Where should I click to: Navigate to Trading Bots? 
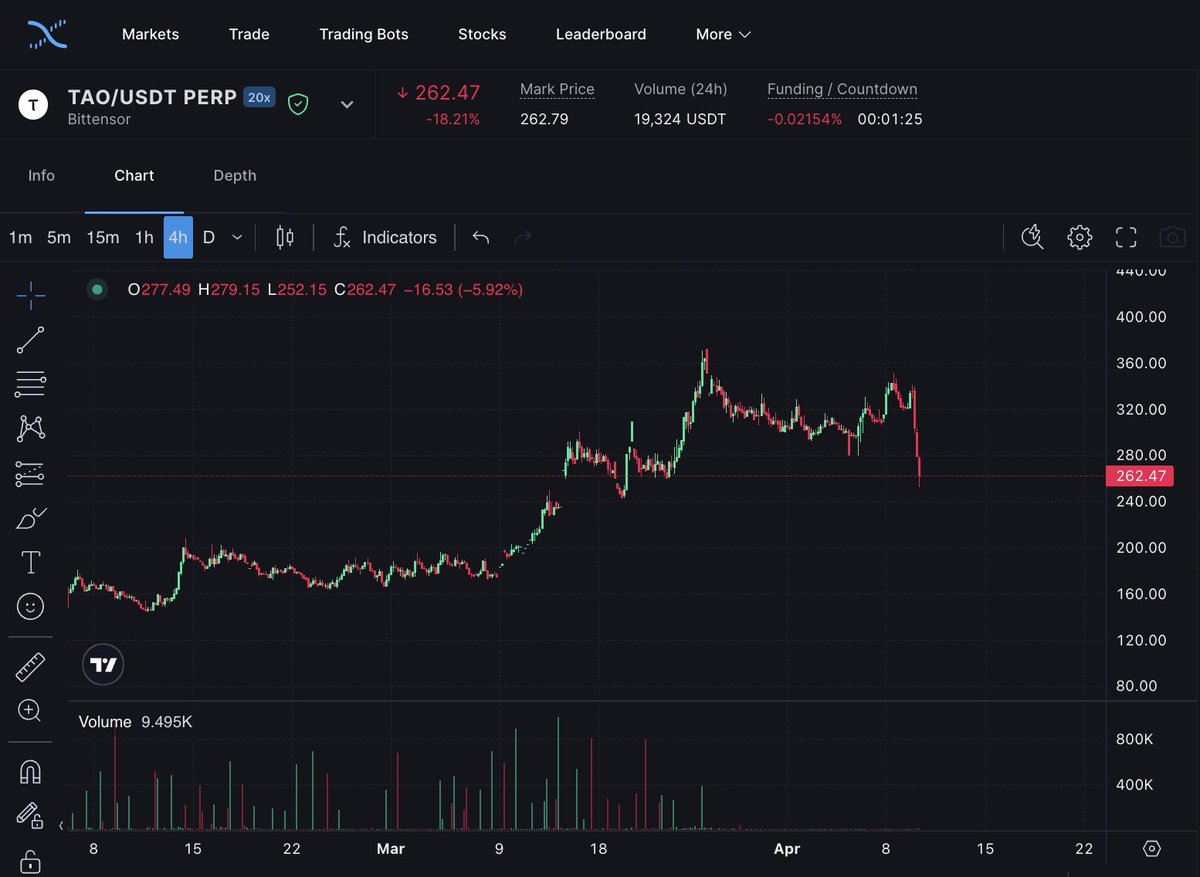click(x=364, y=34)
